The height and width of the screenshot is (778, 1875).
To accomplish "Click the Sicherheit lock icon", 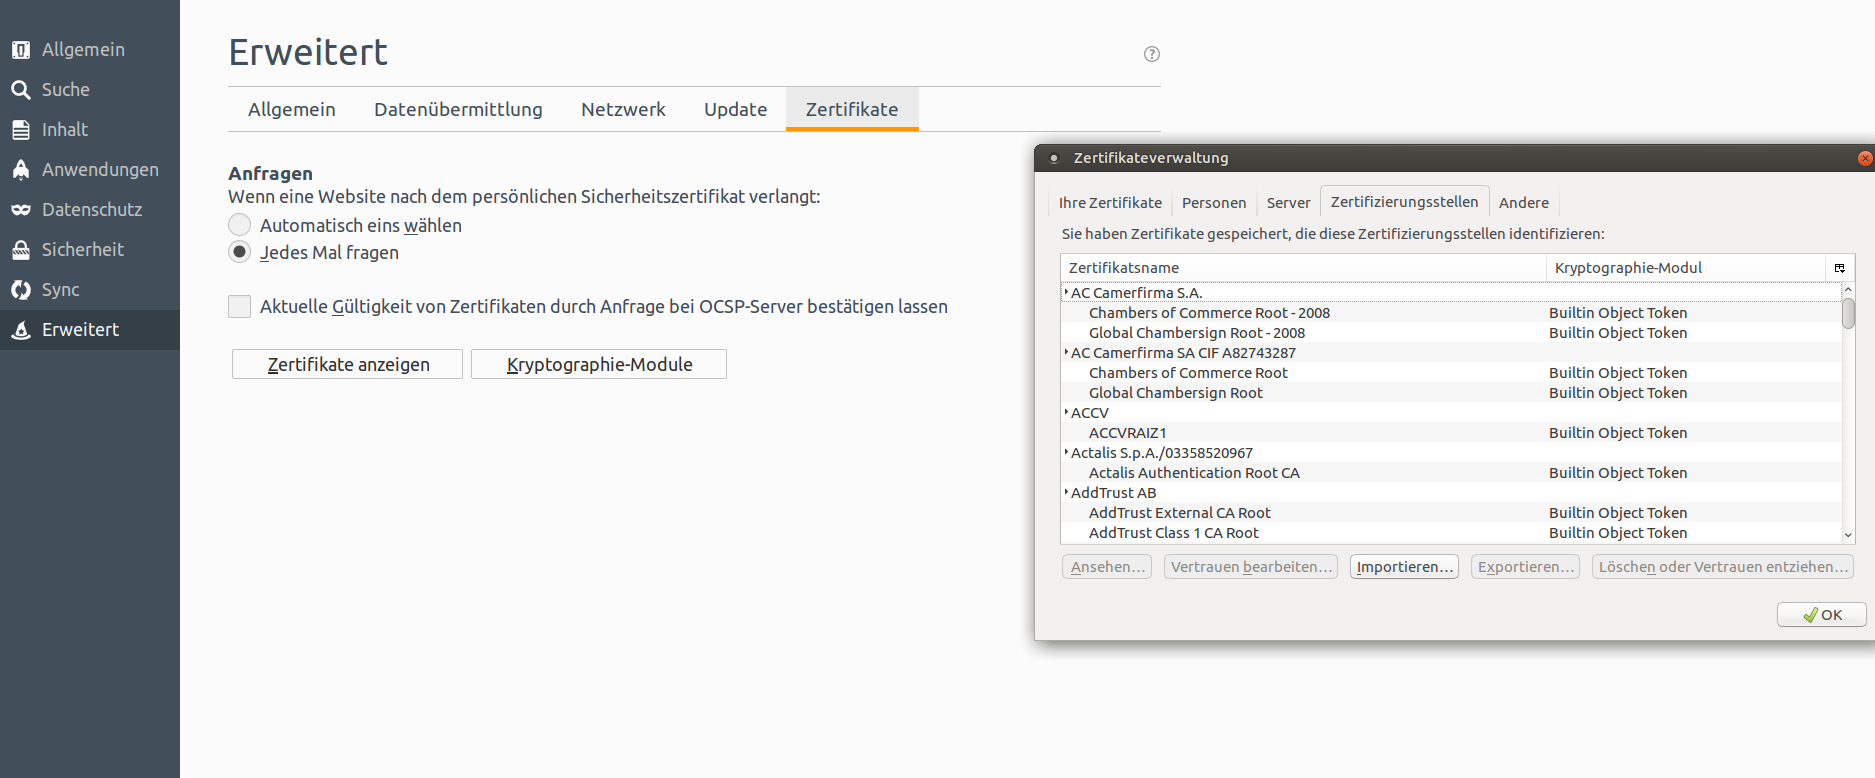I will 21,250.
